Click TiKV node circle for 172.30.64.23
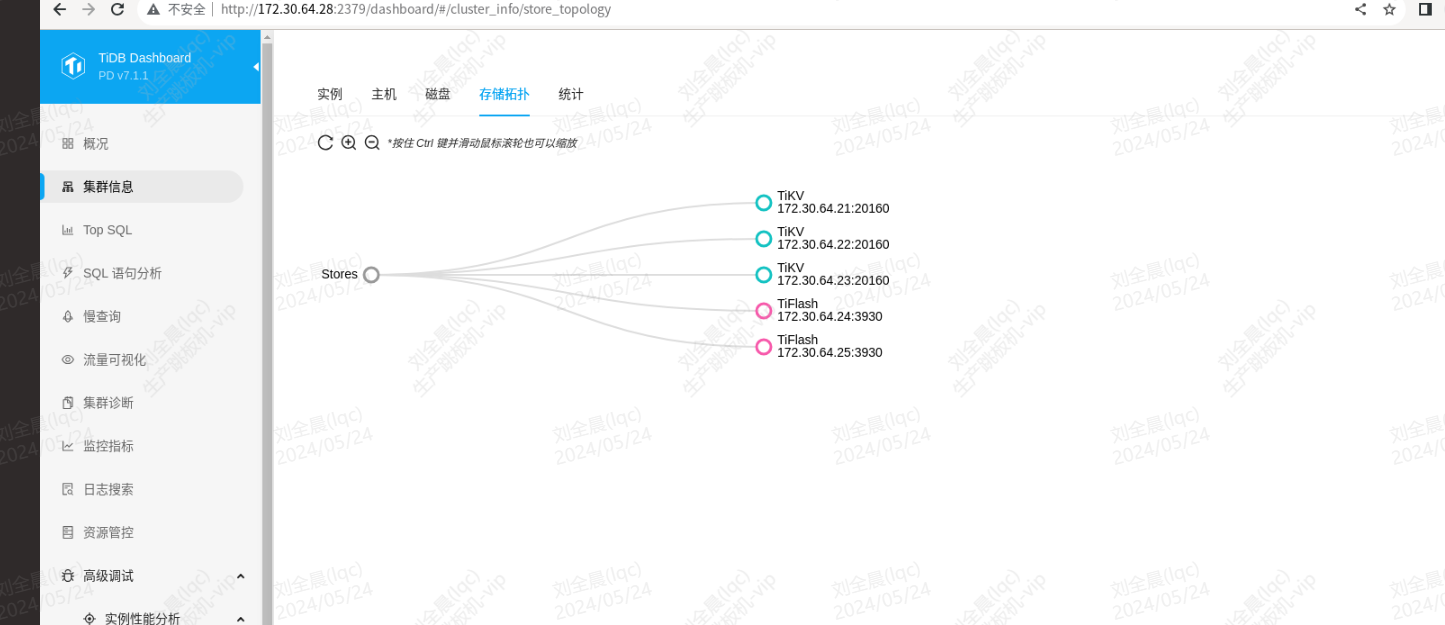This screenshot has height=625, width=1445. 764,275
